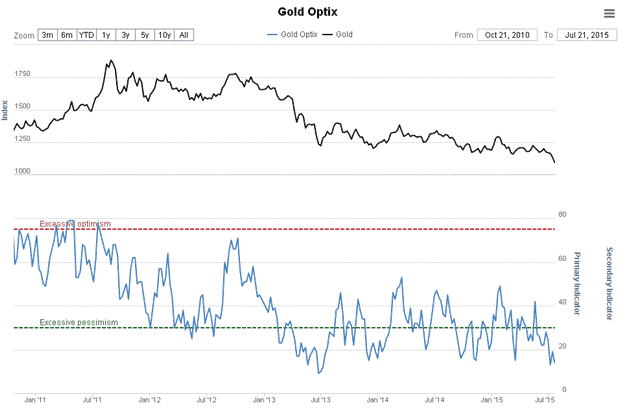Zoom chart to 3m range
The height and width of the screenshot is (409, 620).
47,35
